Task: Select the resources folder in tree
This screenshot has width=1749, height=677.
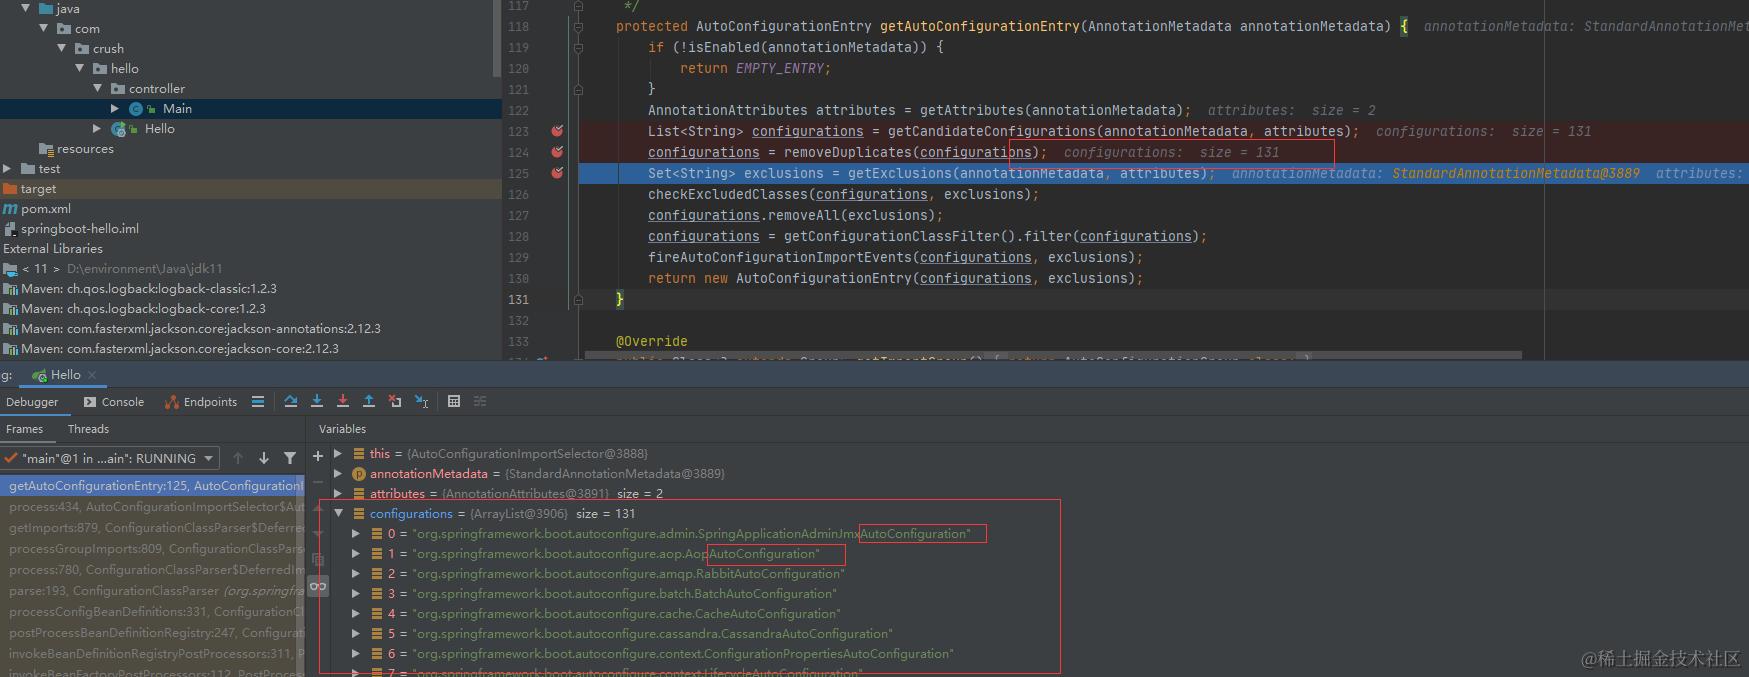Action: [x=85, y=149]
